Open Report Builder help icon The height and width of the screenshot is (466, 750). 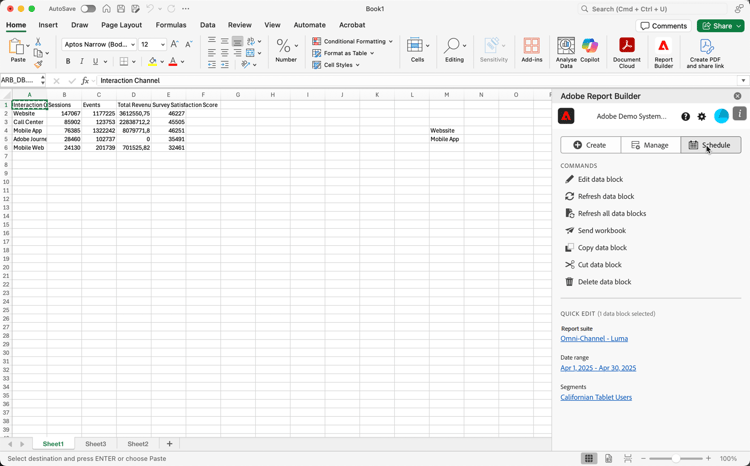click(685, 116)
